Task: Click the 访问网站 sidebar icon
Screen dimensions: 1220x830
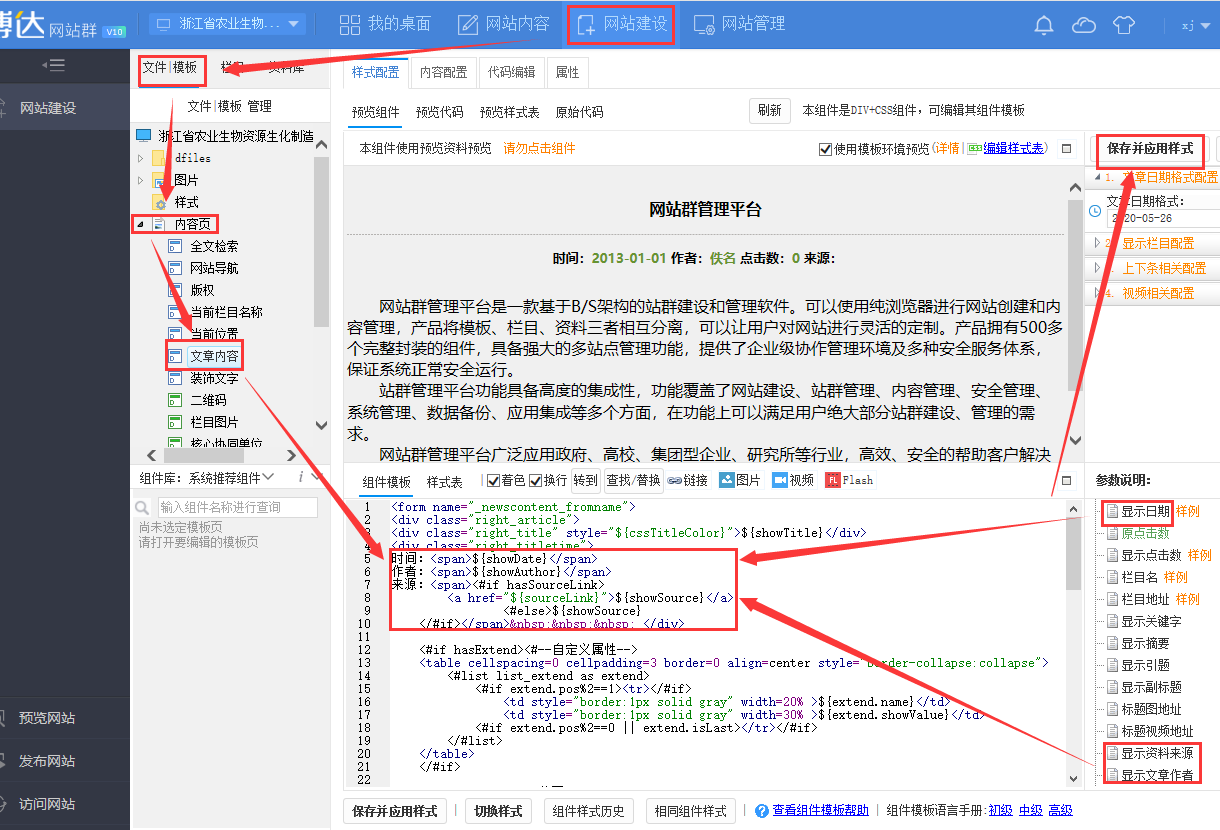Action: pos(3,804)
